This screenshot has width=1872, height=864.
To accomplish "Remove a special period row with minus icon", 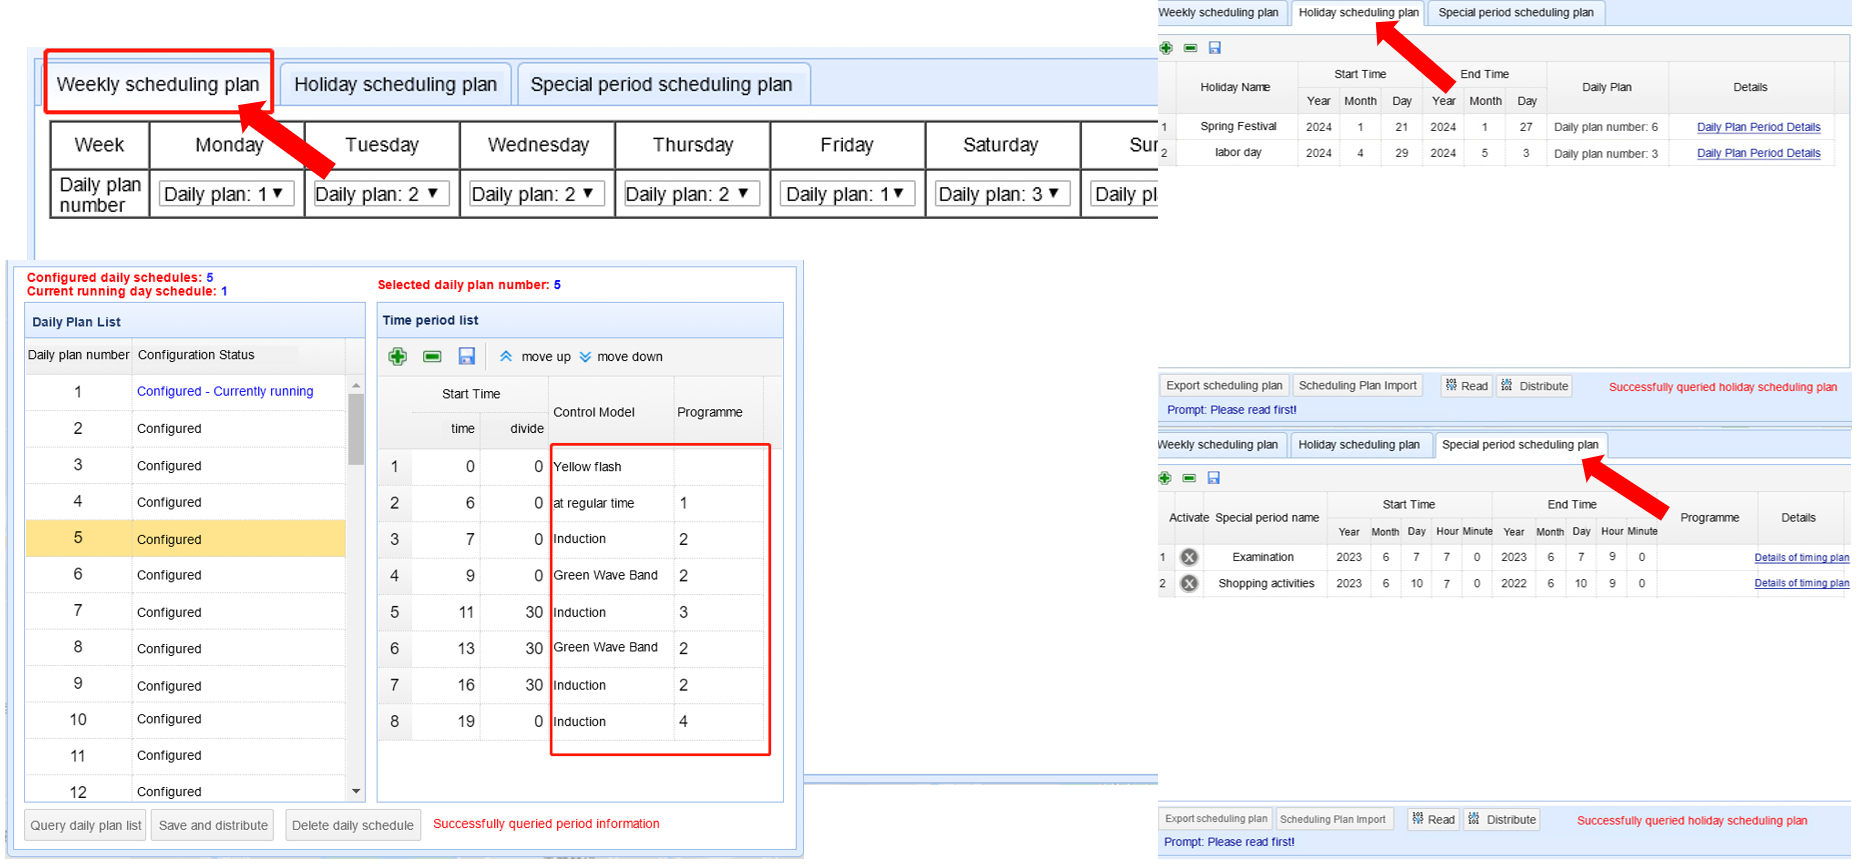I will click(x=1189, y=479).
